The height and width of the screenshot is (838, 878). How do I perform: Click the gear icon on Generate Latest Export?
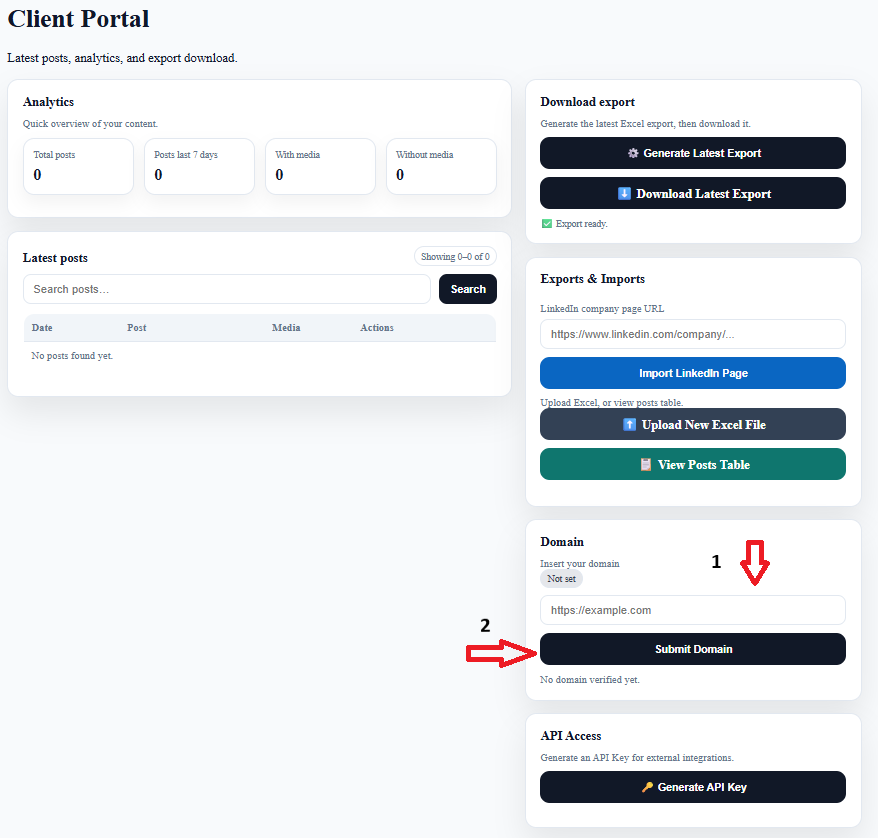point(633,153)
